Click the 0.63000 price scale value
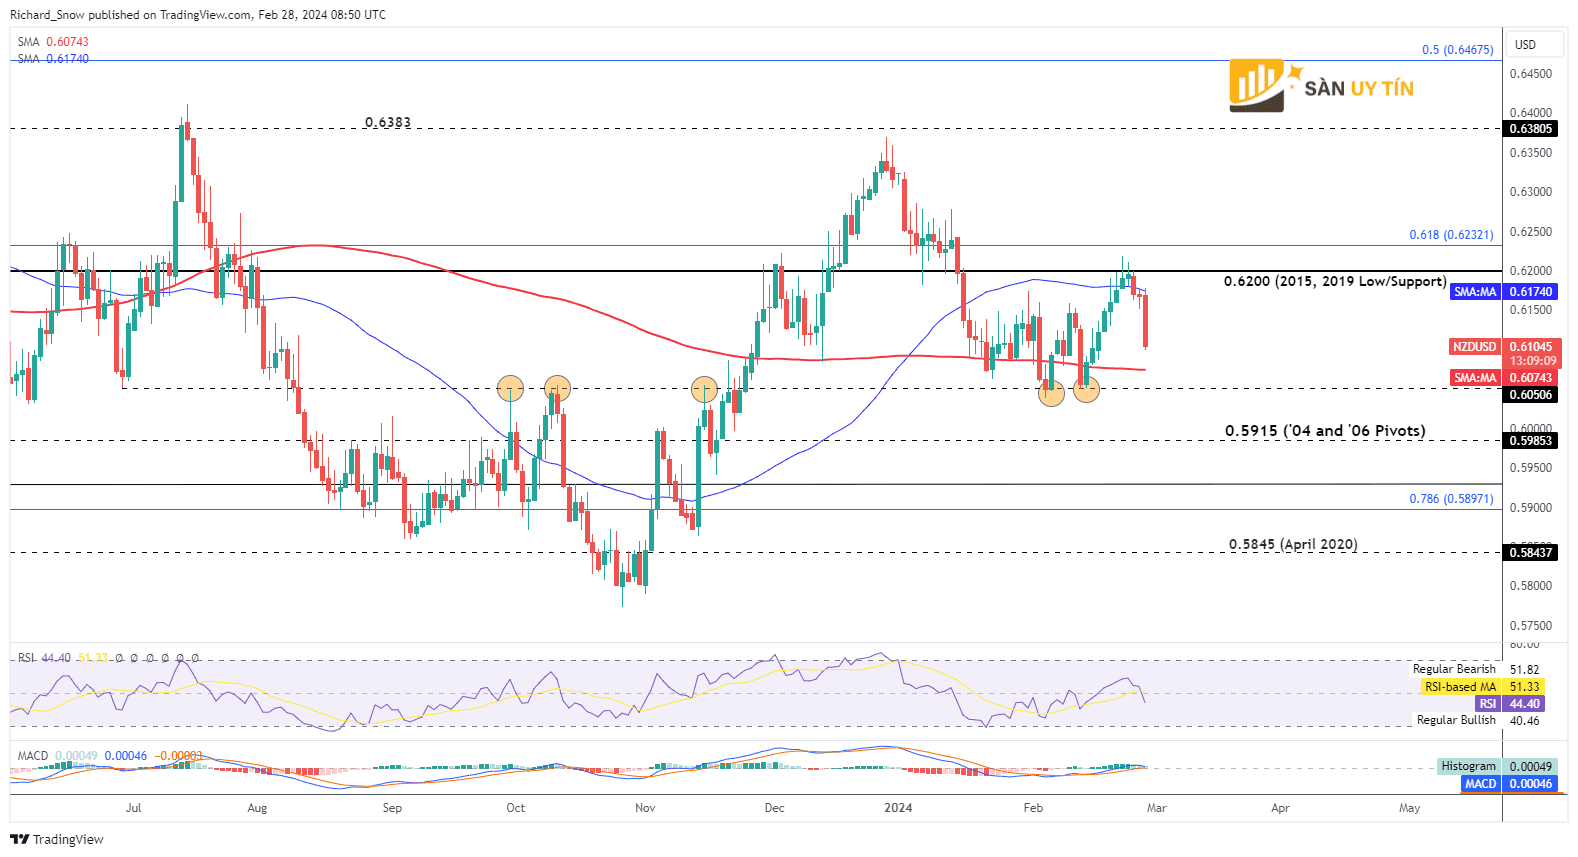 [1530, 192]
